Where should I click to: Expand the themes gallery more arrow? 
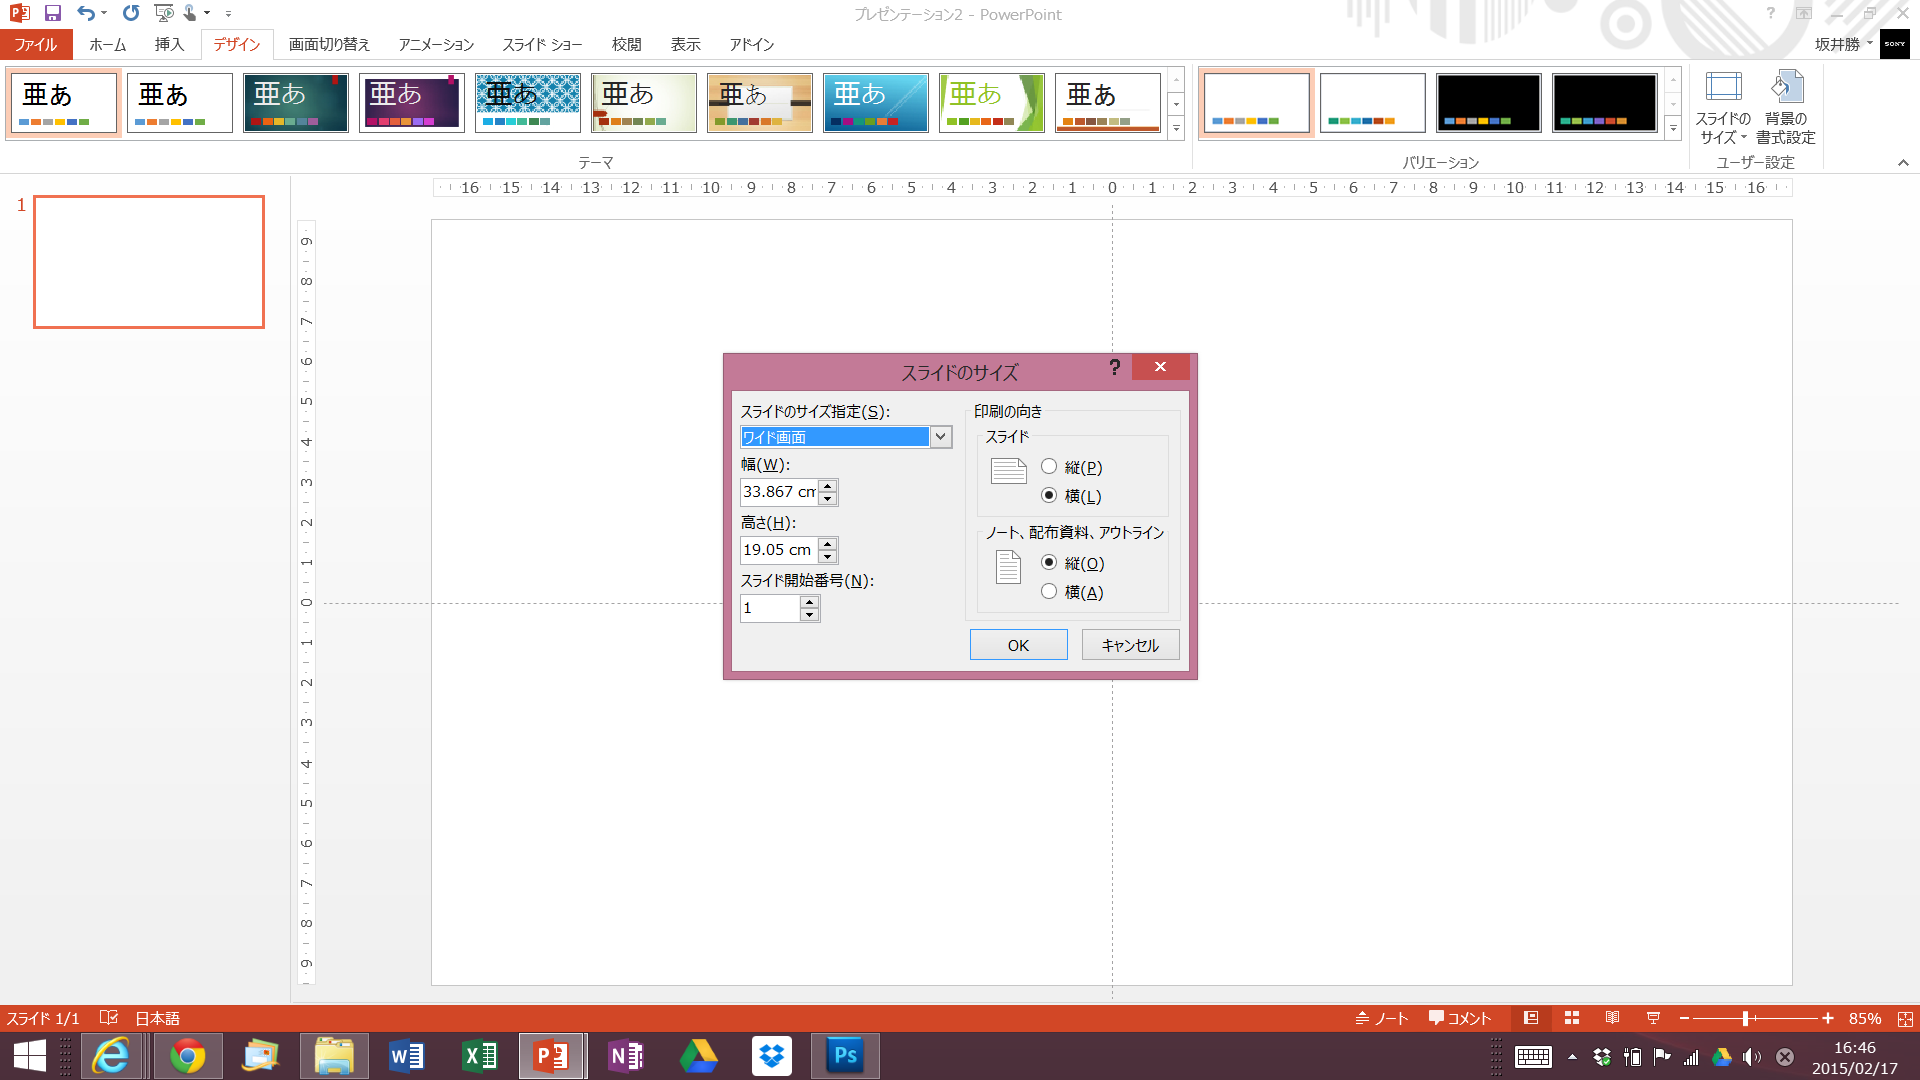[1176, 128]
